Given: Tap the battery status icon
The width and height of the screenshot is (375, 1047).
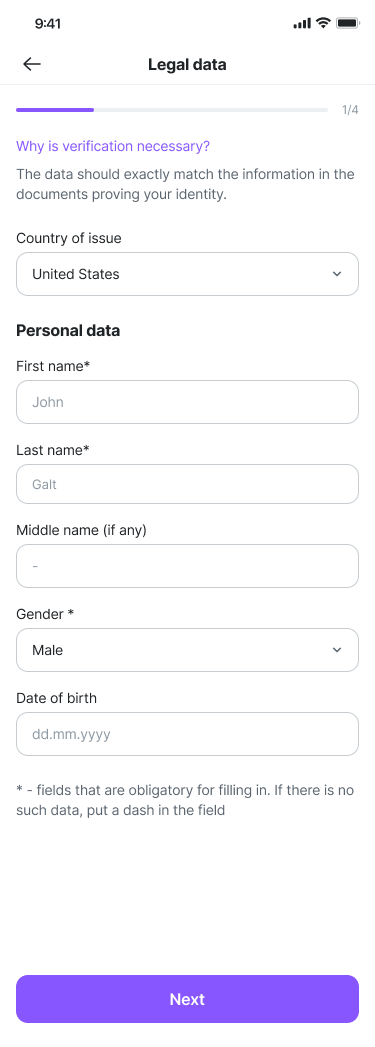Looking at the screenshot, I should tap(348, 23).
